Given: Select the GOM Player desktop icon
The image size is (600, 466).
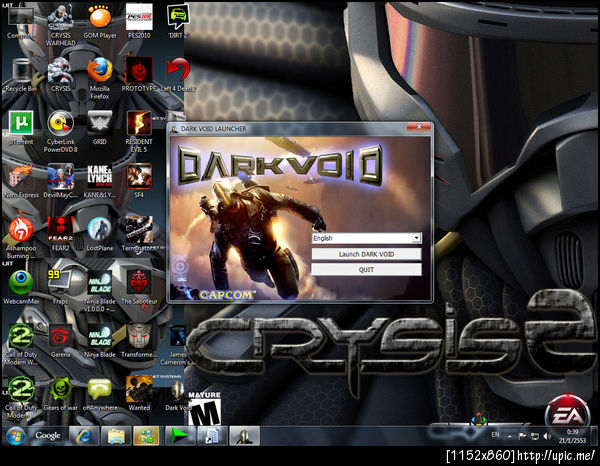Looking at the screenshot, I should click(x=100, y=22).
